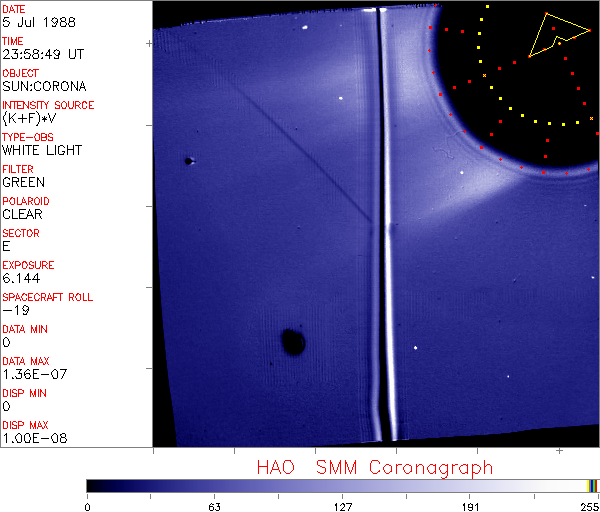Select the data max value 1.36E-07

pyautogui.click(x=35, y=374)
